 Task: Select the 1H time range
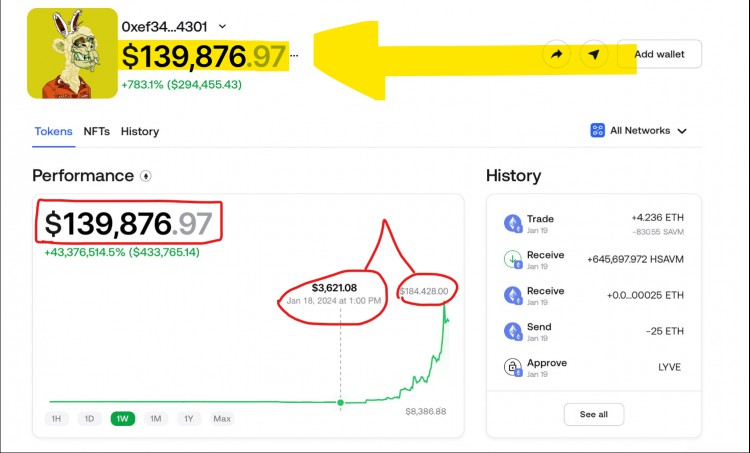click(x=58, y=418)
